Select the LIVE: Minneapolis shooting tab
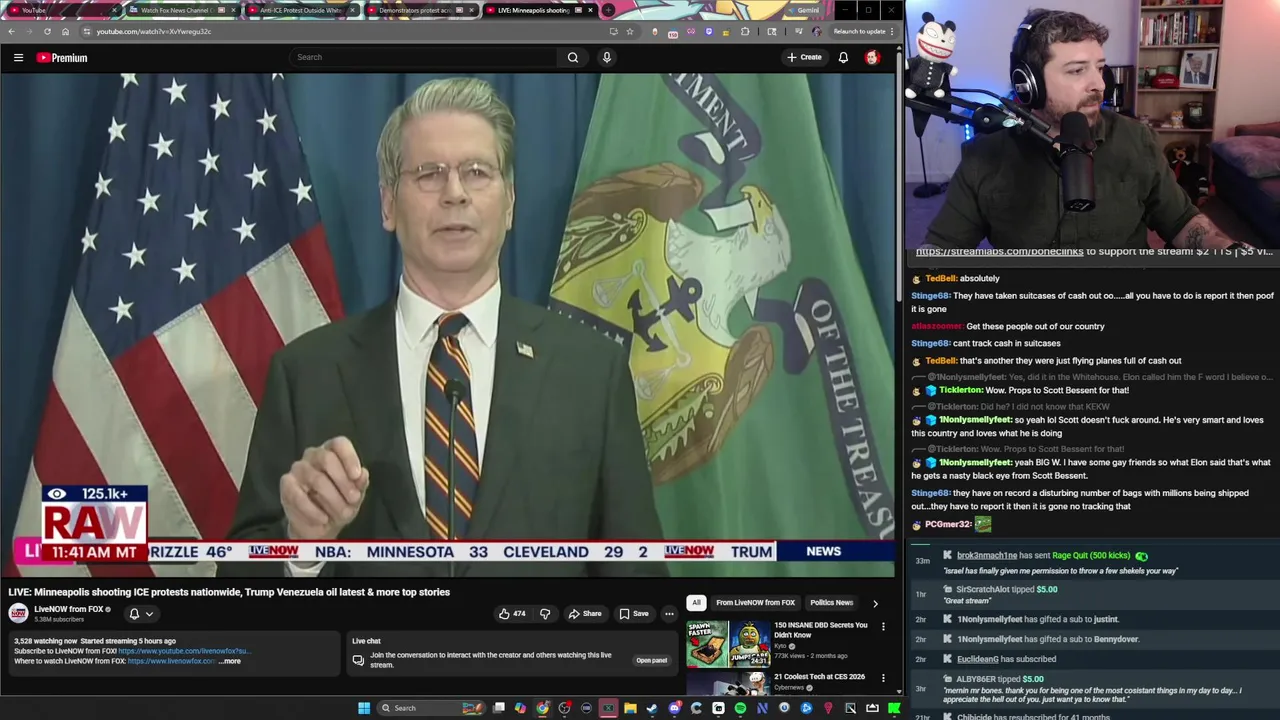 (x=538, y=10)
